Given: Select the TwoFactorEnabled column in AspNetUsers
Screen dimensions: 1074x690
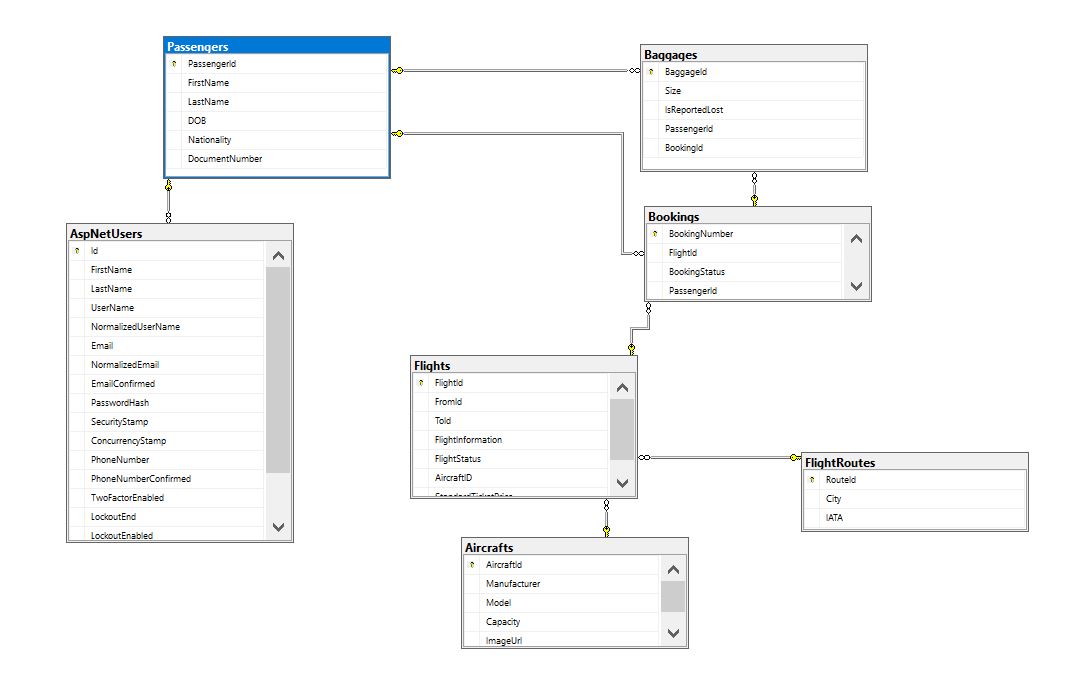Looking at the screenshot, I should click(x=167, y=498).
